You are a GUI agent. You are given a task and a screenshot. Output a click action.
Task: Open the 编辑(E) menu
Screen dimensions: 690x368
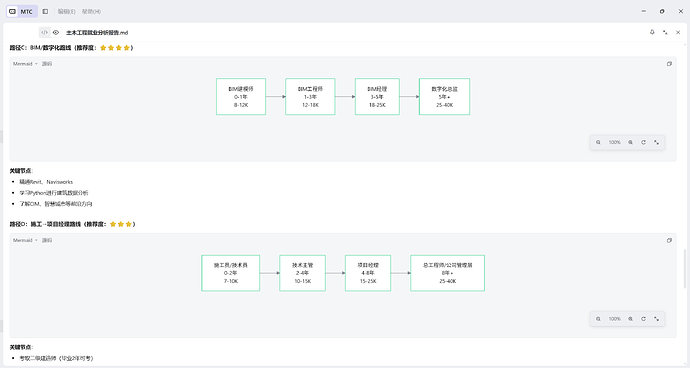click(x=66, y=11)
